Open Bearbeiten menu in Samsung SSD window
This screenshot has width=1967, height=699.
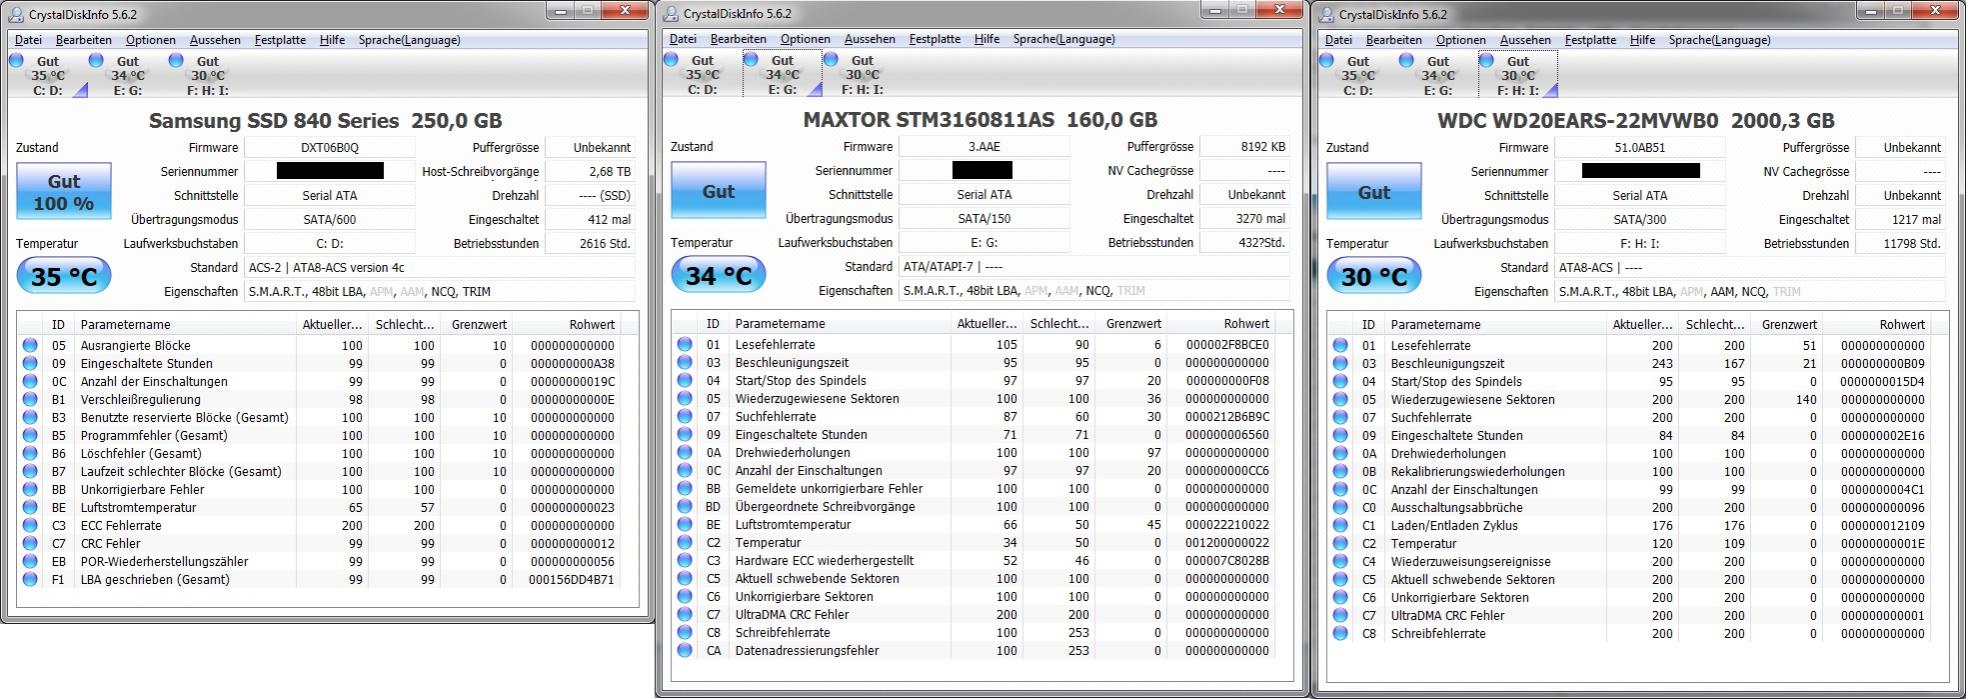click(83, 40)
